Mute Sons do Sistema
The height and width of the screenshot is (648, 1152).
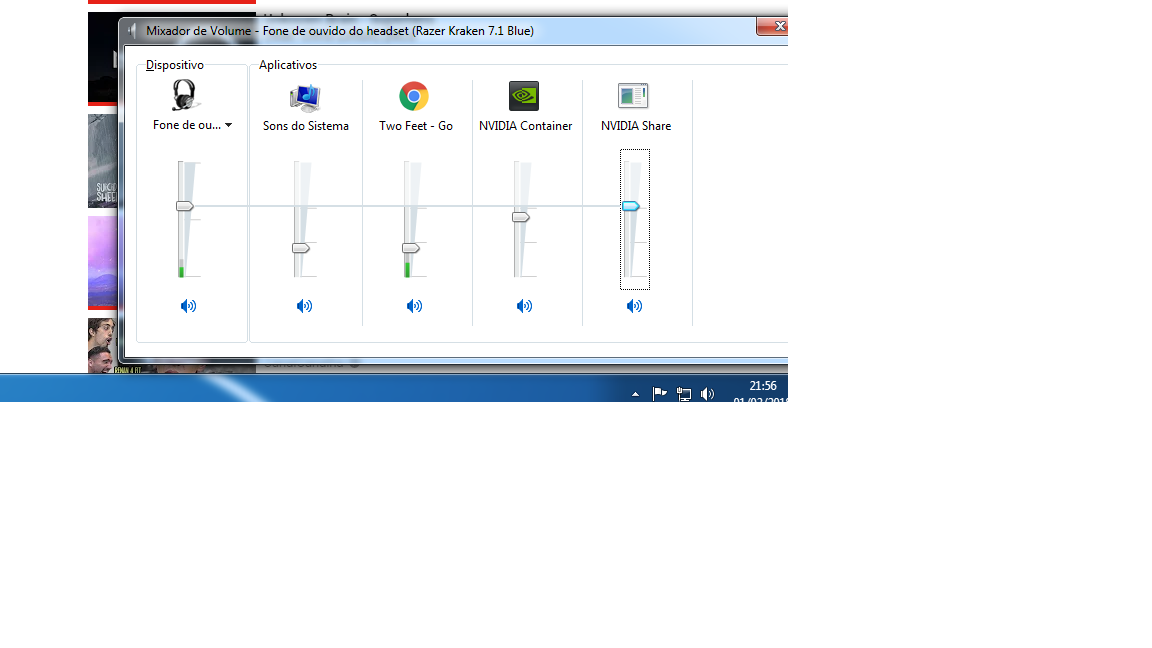304,306
